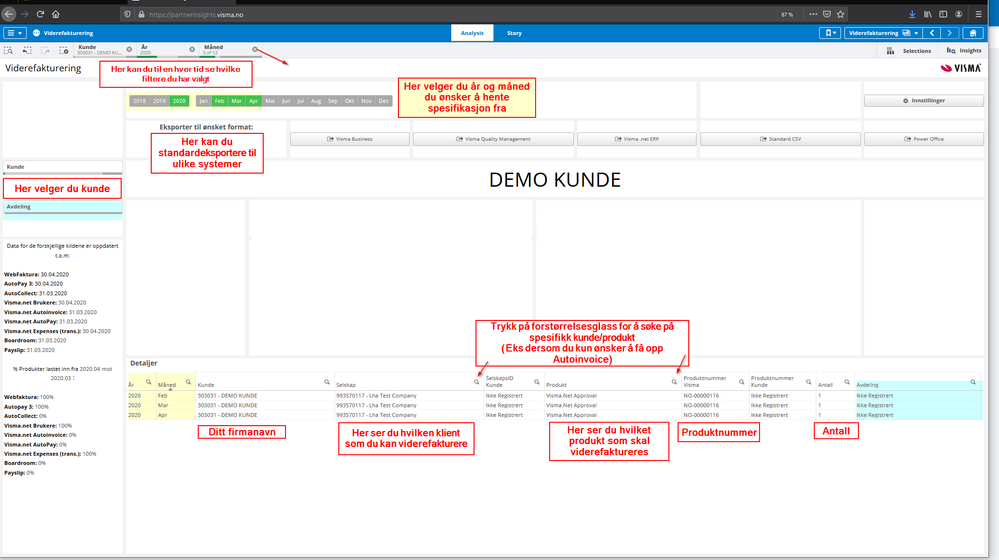This screenshot has width=999, height=560.
Task: Sort table by Måned column header
Action: pyautogui.click(x=167, y=385)
